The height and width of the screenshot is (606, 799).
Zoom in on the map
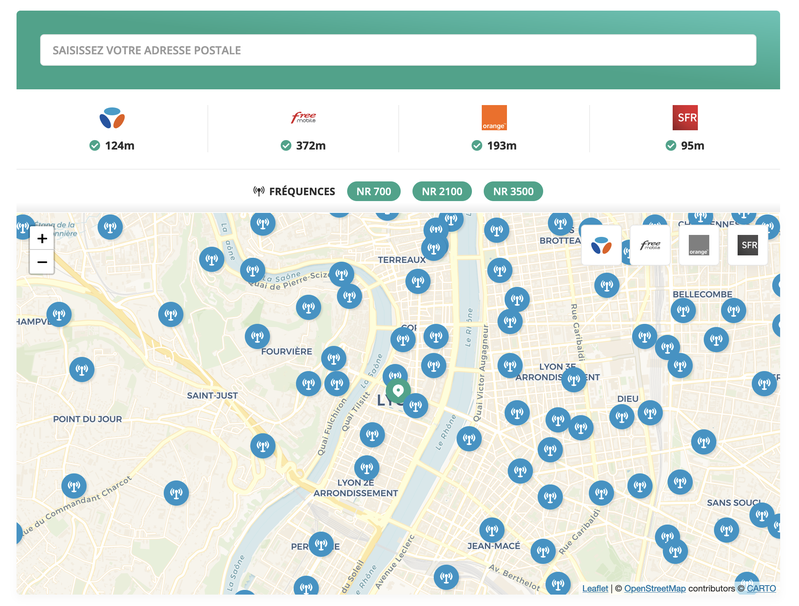click(42, 239)
